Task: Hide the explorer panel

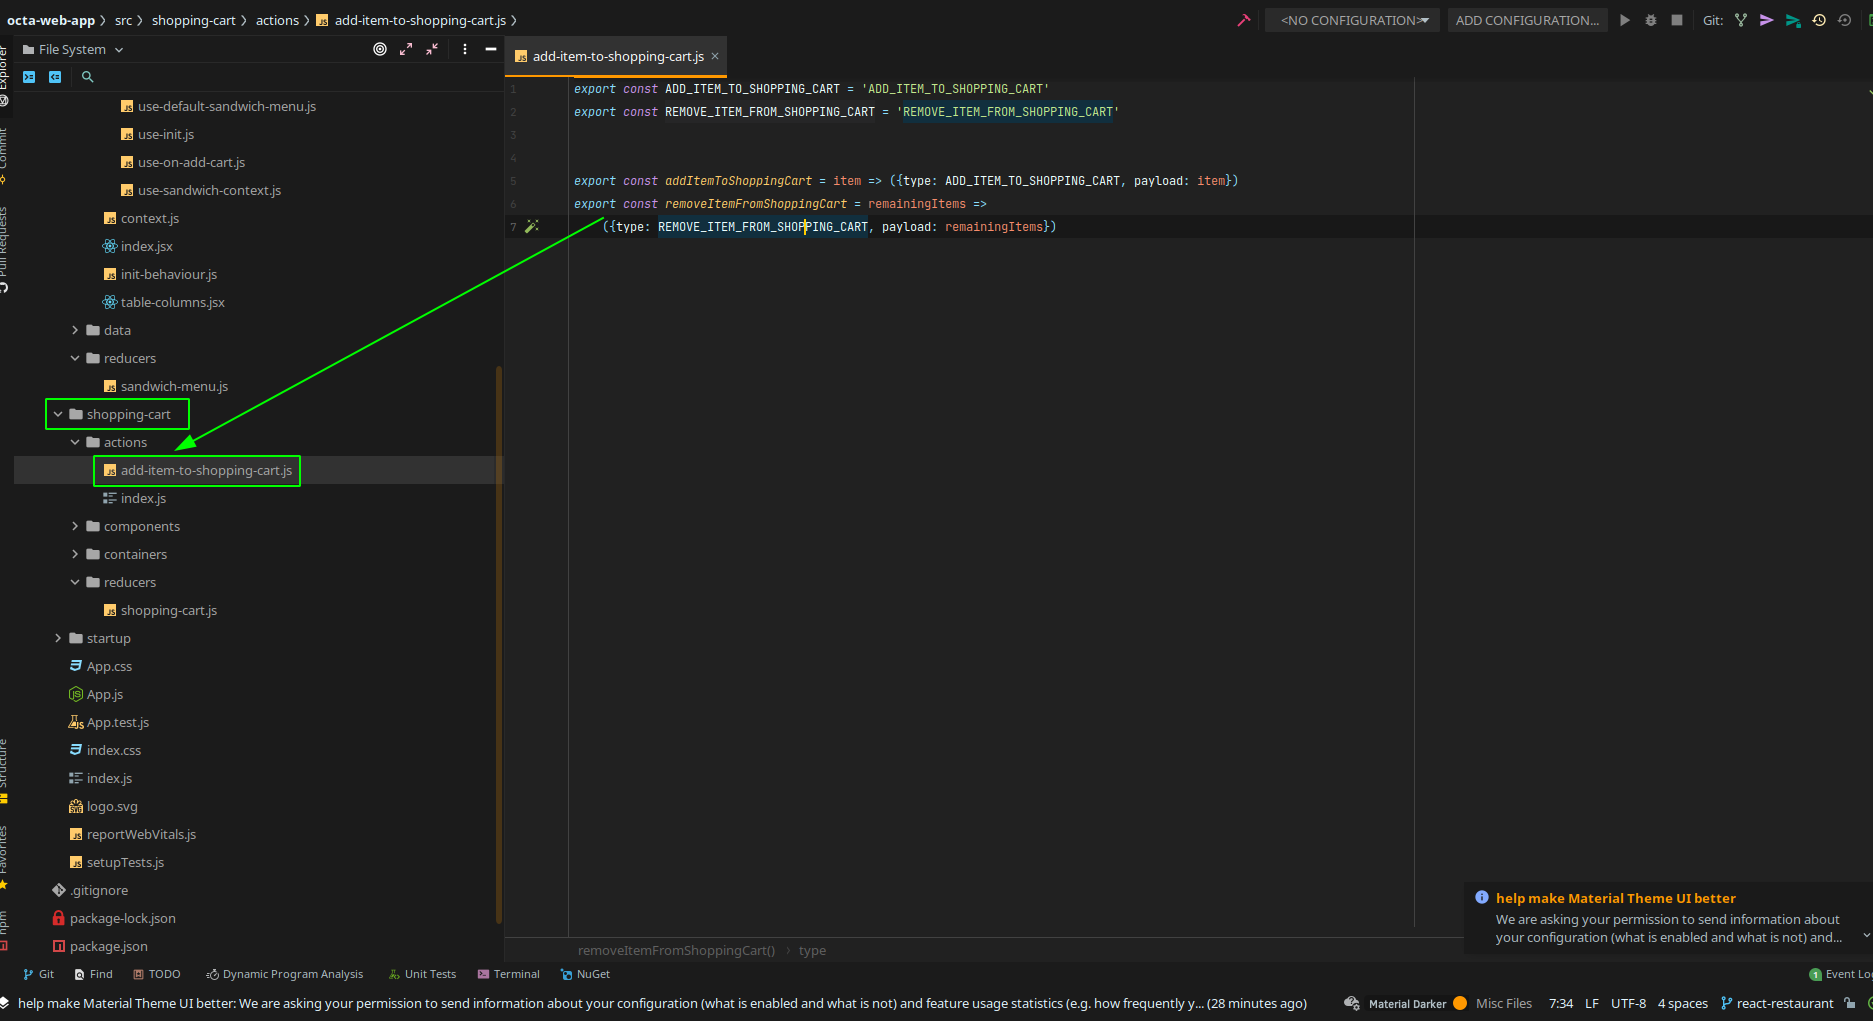Action: pyautogui.click(x=491, y=49)
